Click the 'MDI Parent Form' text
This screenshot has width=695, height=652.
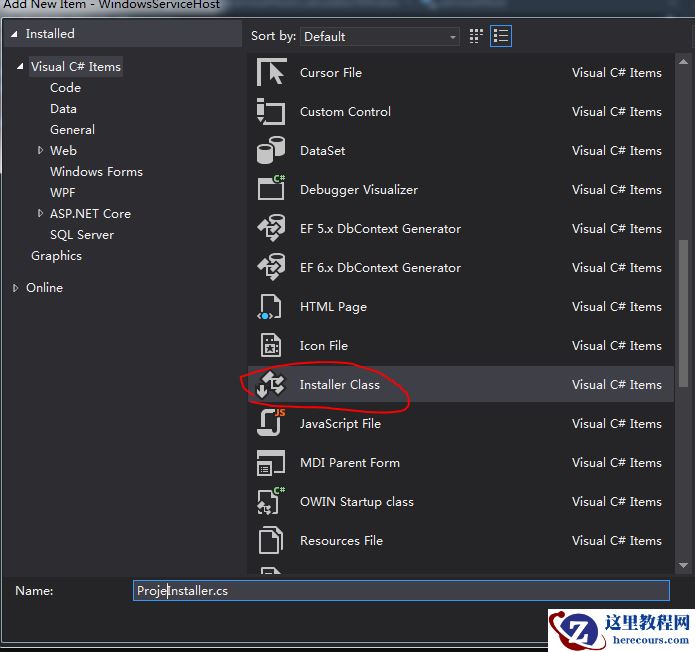[x=350, y=462]
